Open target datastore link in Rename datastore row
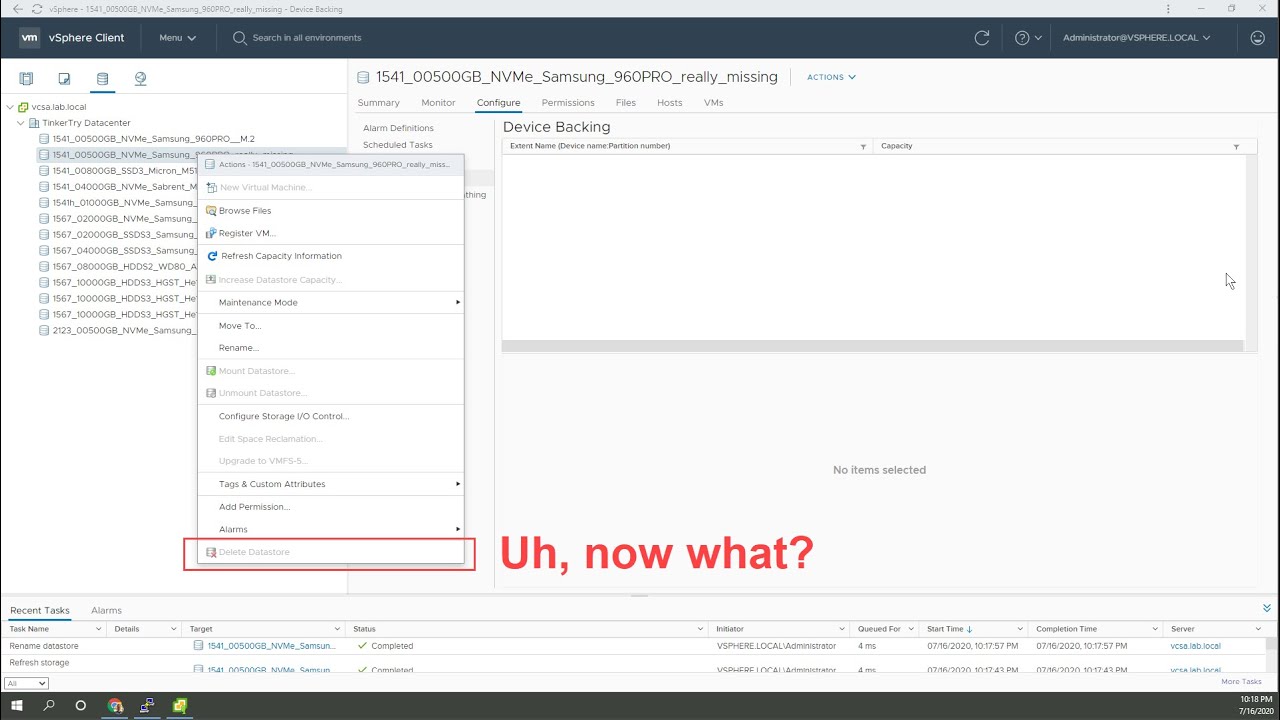 point(272,646)
